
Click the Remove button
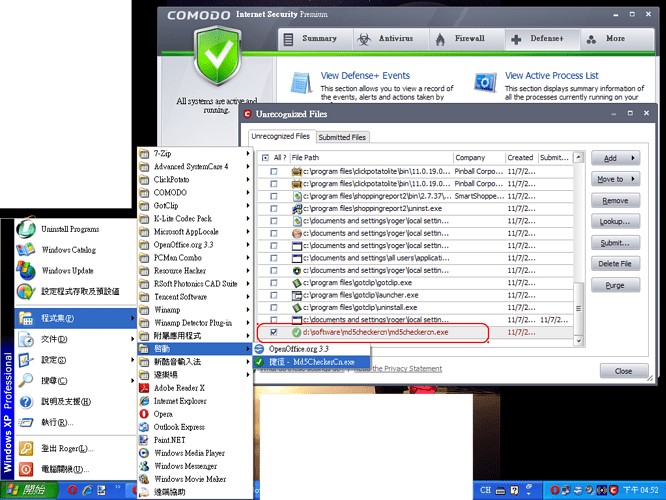[x=615, y=201]
